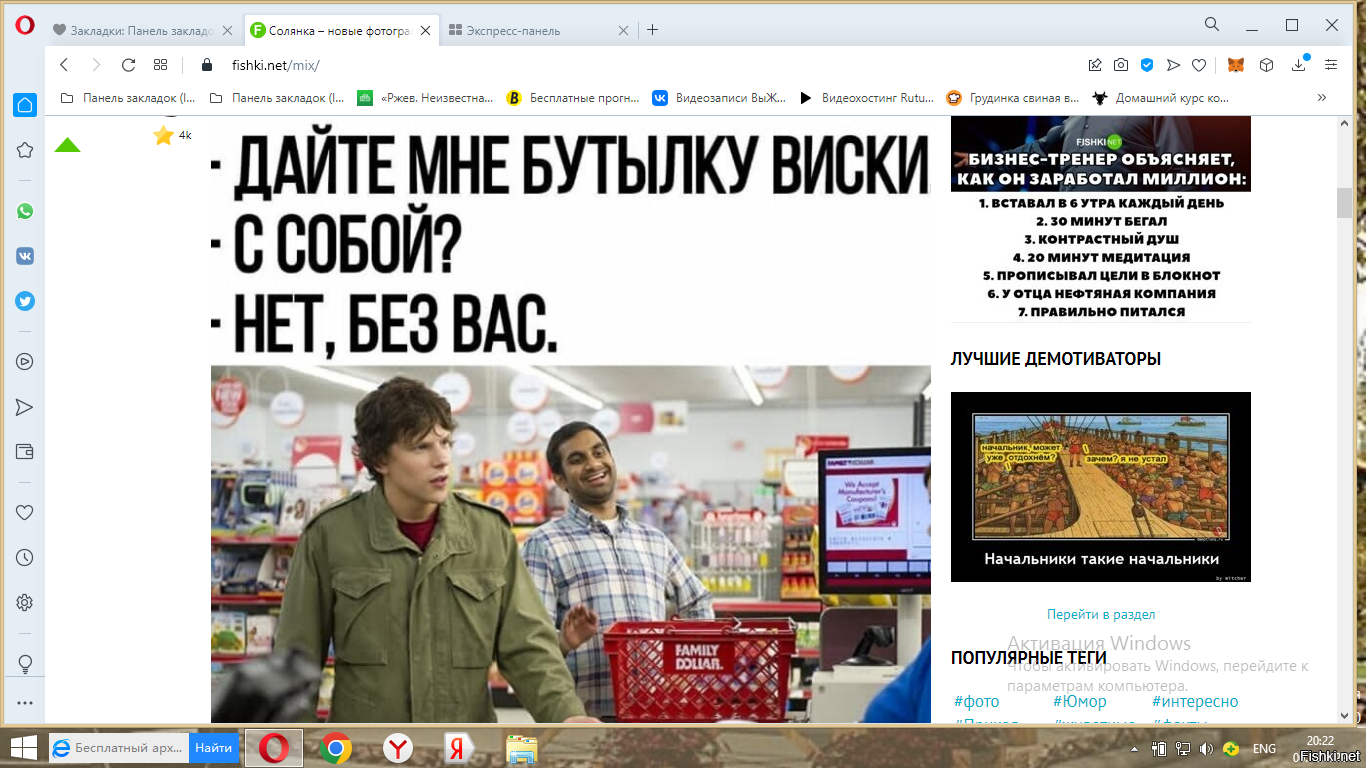Open the Начальники такие начальники demotivator thumbnail
Viewport: 1366px width, 768px height.
(x=1100, y=487)
